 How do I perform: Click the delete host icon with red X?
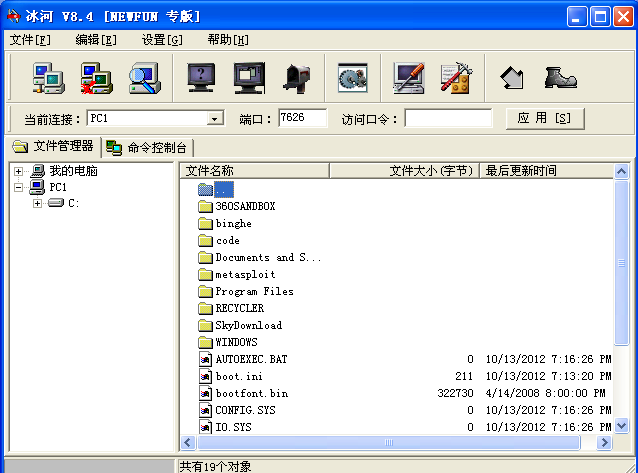(x=97, y=78)
